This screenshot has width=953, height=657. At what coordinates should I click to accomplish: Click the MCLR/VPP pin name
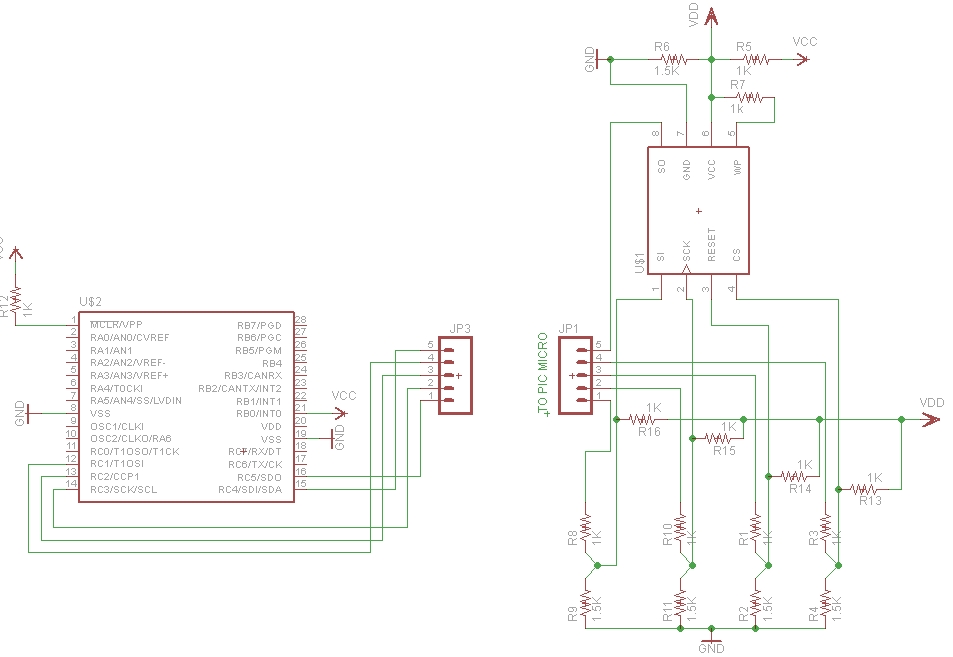pyautogui.click(x=117, y=325)
